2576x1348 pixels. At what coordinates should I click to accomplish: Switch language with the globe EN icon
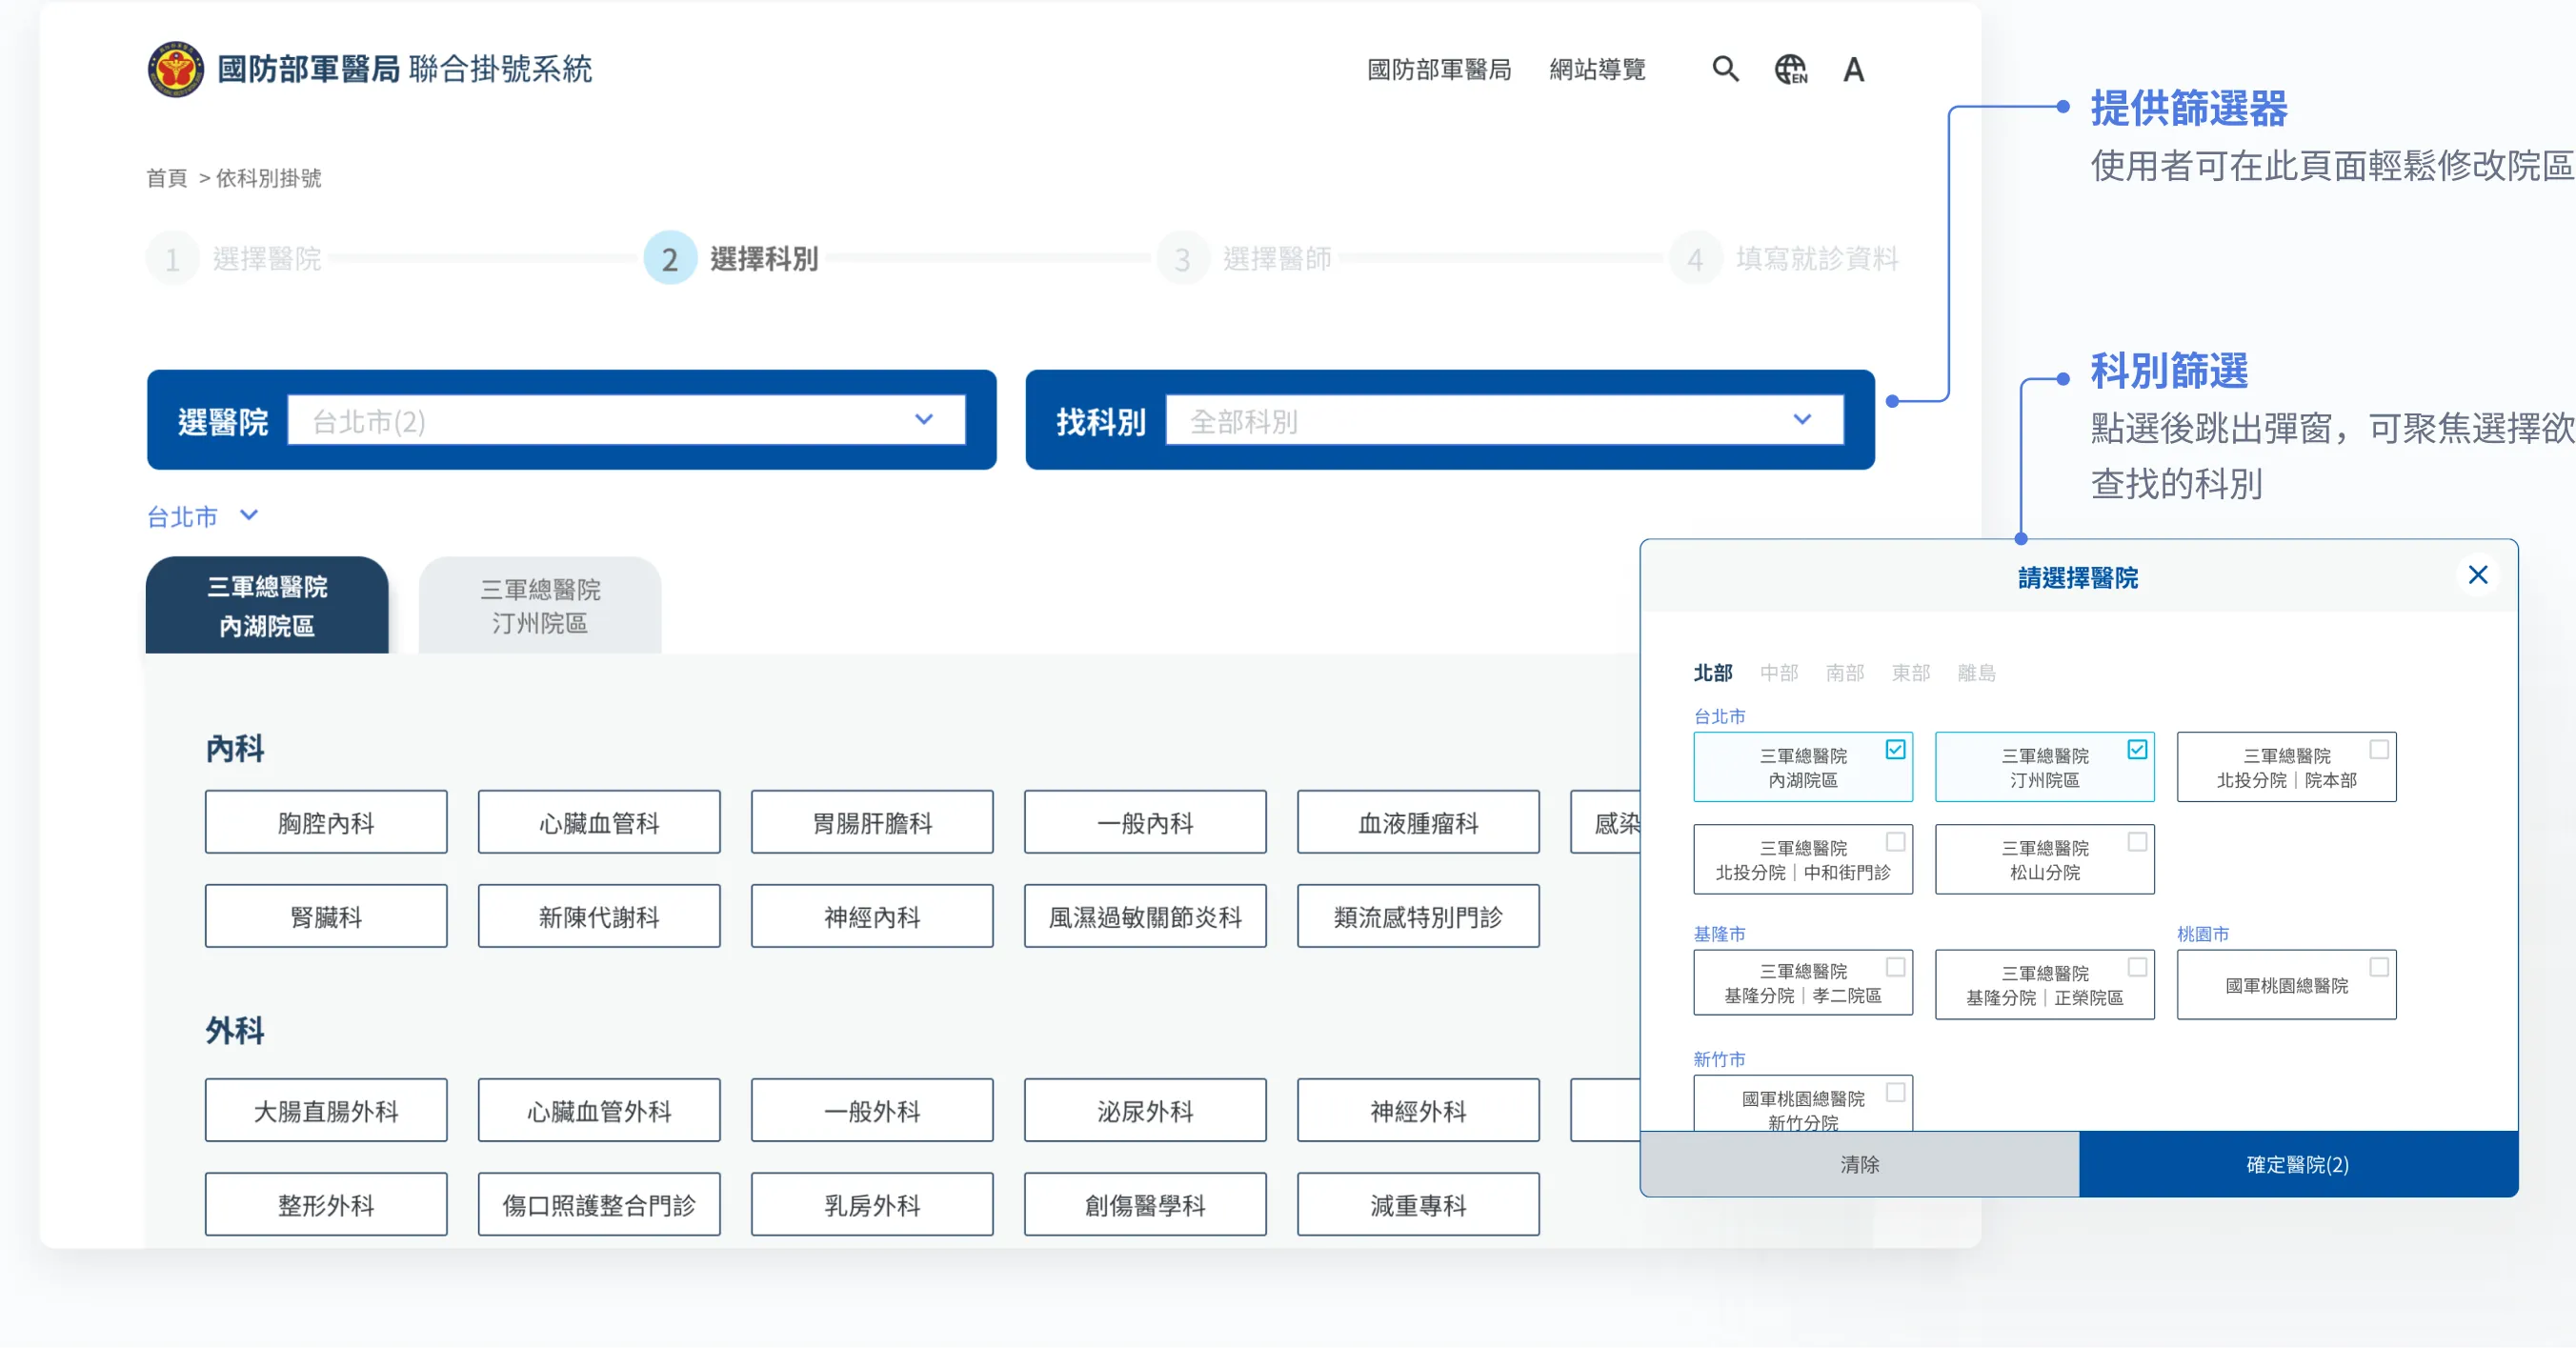[1790, 69]
